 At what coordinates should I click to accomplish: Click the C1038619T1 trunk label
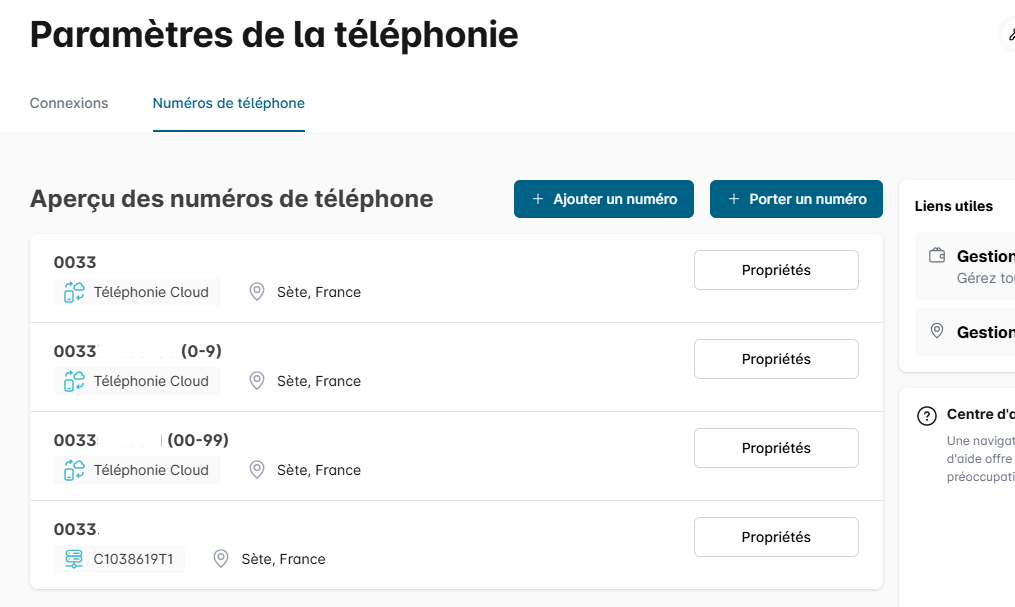pyautogui.click(x=133, y=559)
